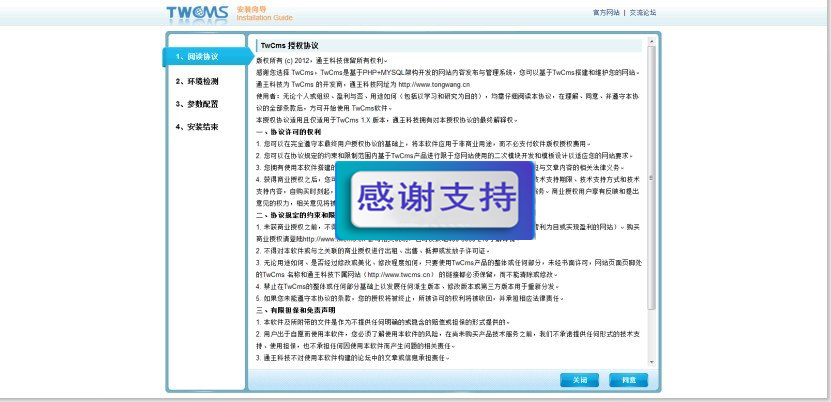Click heading 一、协议许可的权利
This screenshot has height=402, width=831.
[x=288, y=131]
